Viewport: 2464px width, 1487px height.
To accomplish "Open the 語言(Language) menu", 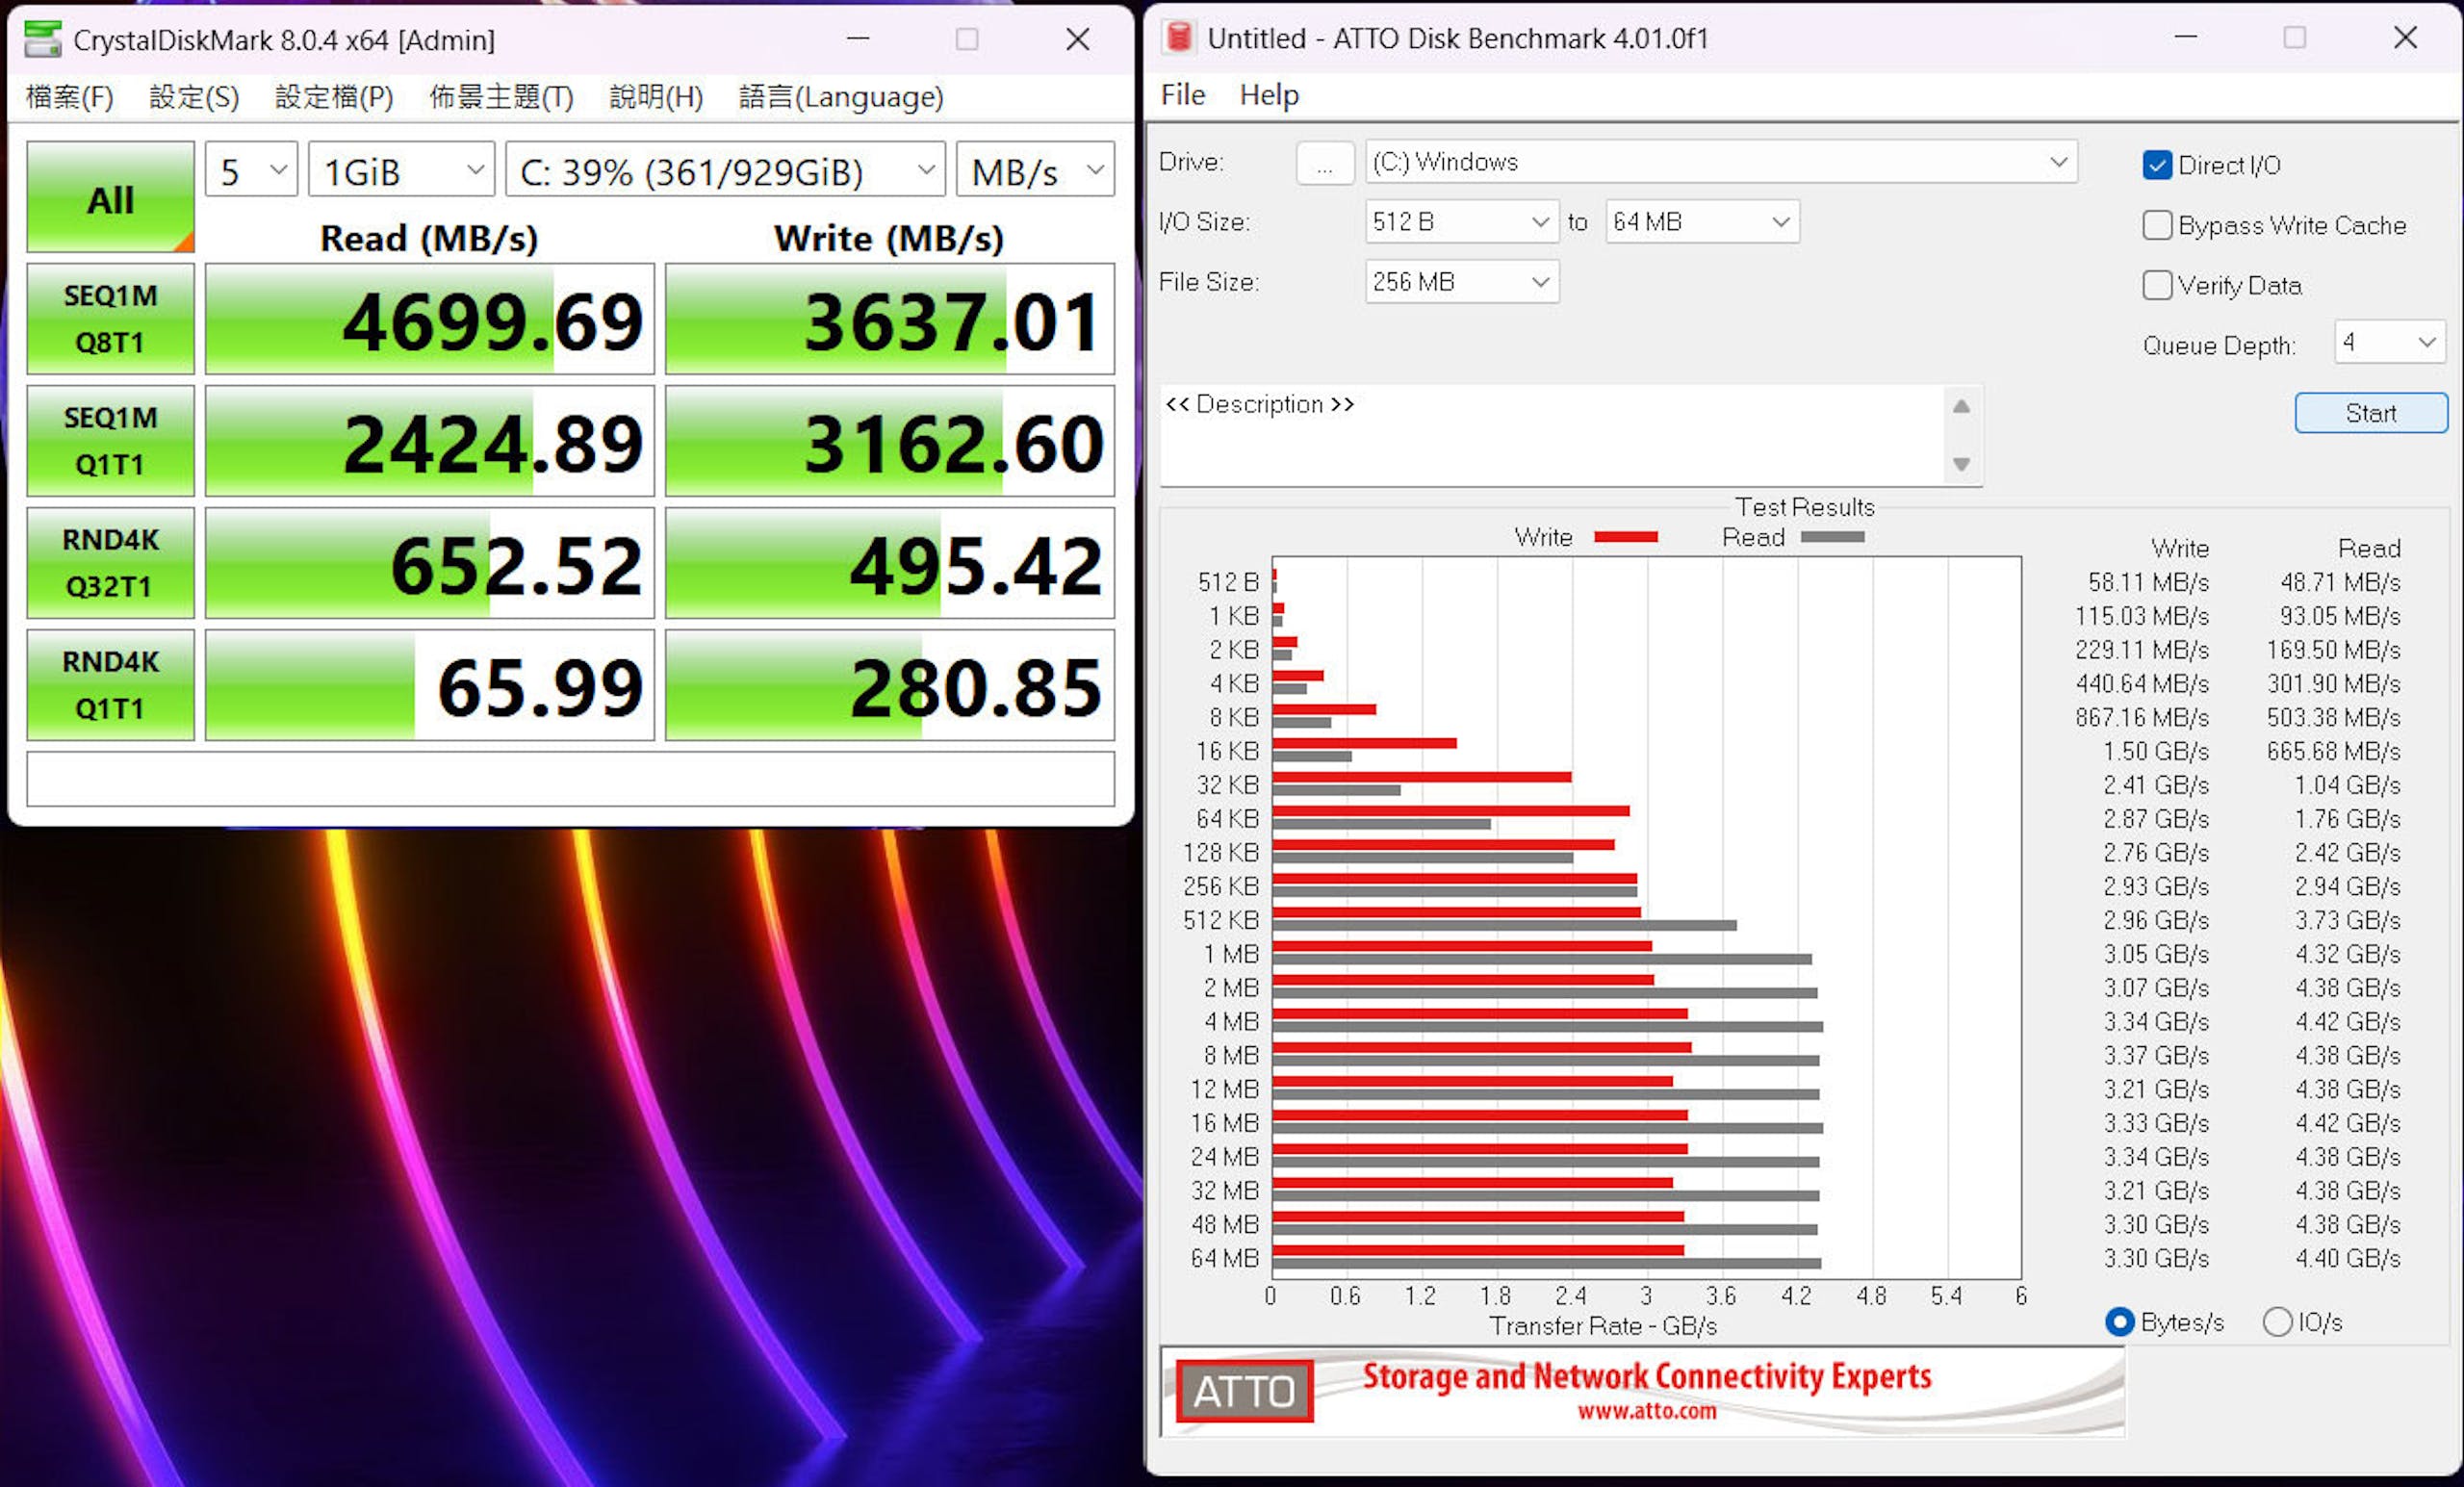I will (841, 97).
